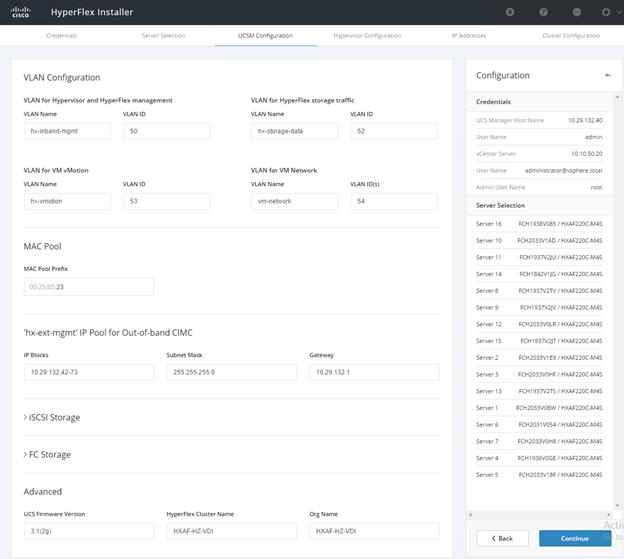Select the Server 9 row
The width and height of the screenshot is (624, 559).
tap(539, 307)
